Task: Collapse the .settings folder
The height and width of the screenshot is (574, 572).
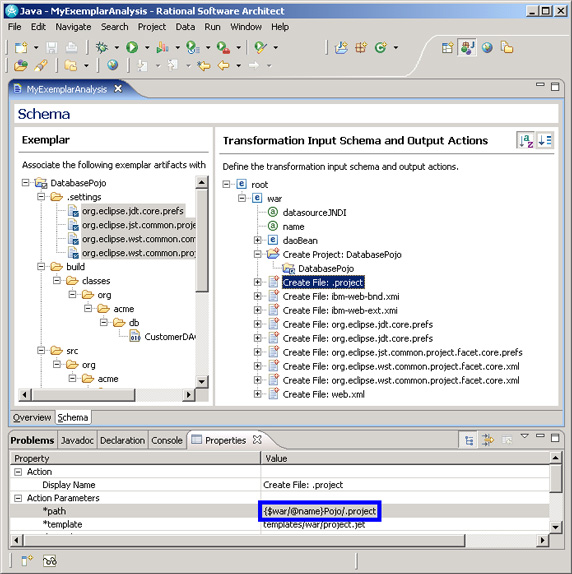Action: point(41,197)
